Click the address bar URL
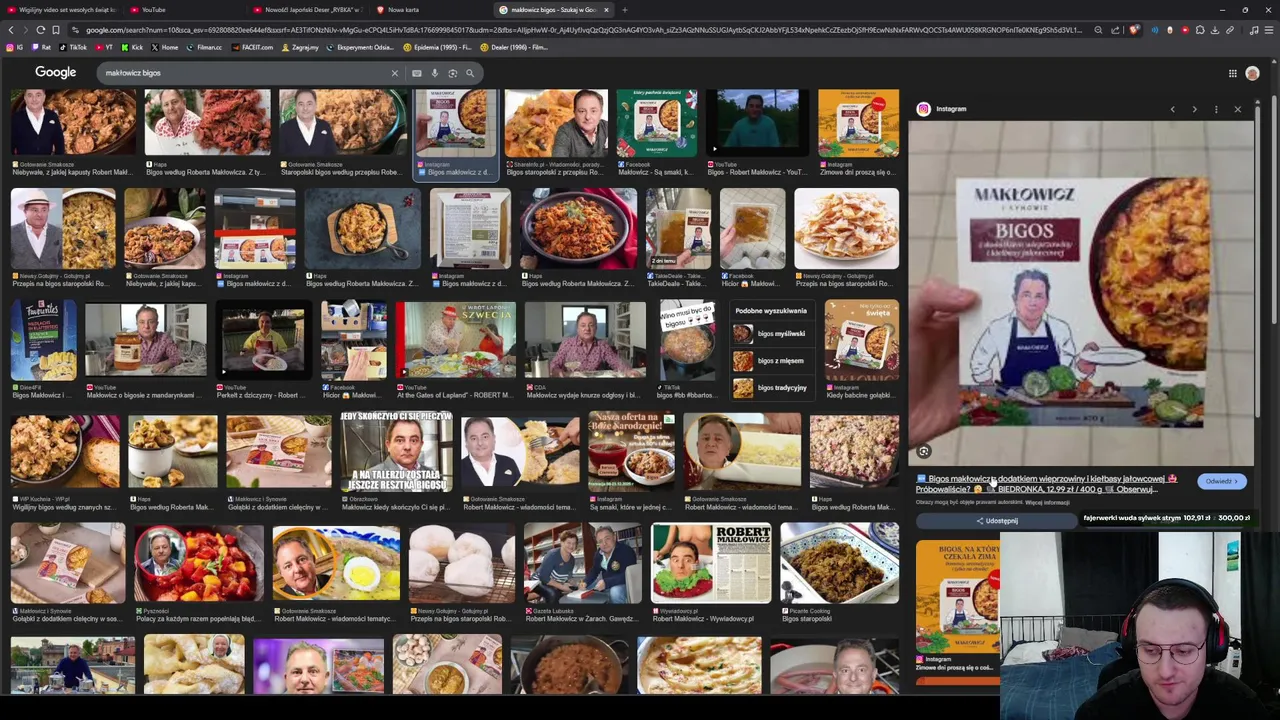This screenshot has height=720, width=1280. pyautogui.click(x=582, y=30)
